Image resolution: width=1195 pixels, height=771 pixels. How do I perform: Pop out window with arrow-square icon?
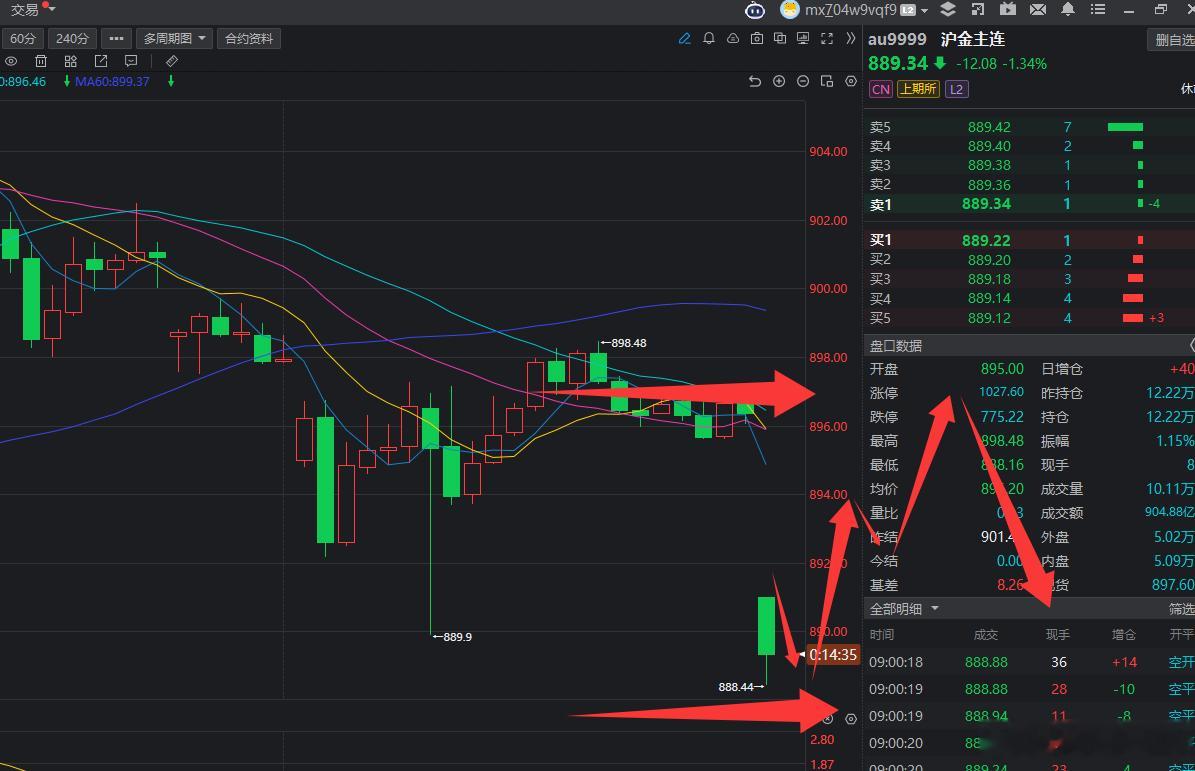pos(978,9)
